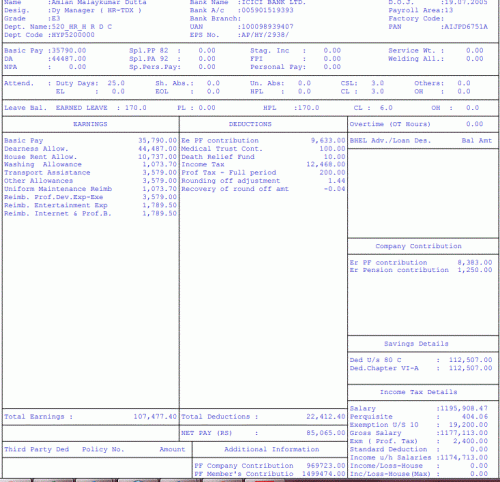
Task: Select the DA value '44487.00' in the pay summary
Action: 69,59
